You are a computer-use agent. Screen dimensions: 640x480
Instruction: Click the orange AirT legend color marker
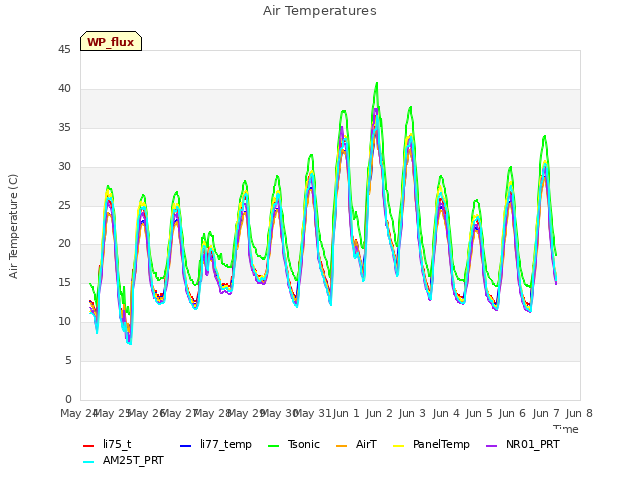(x=342, y=446)
